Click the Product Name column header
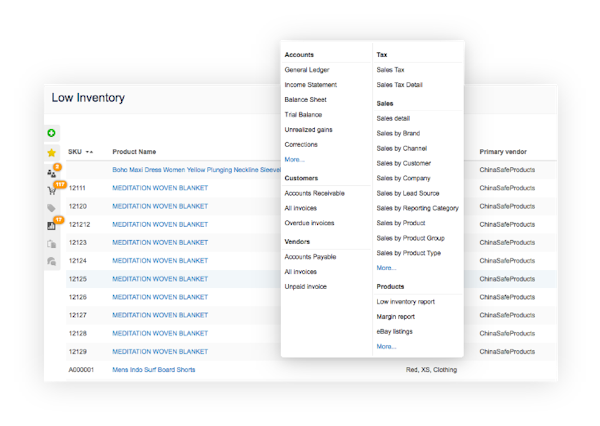Screen dimensions: 600x426 pyautogui.click(x=134, y=152)
